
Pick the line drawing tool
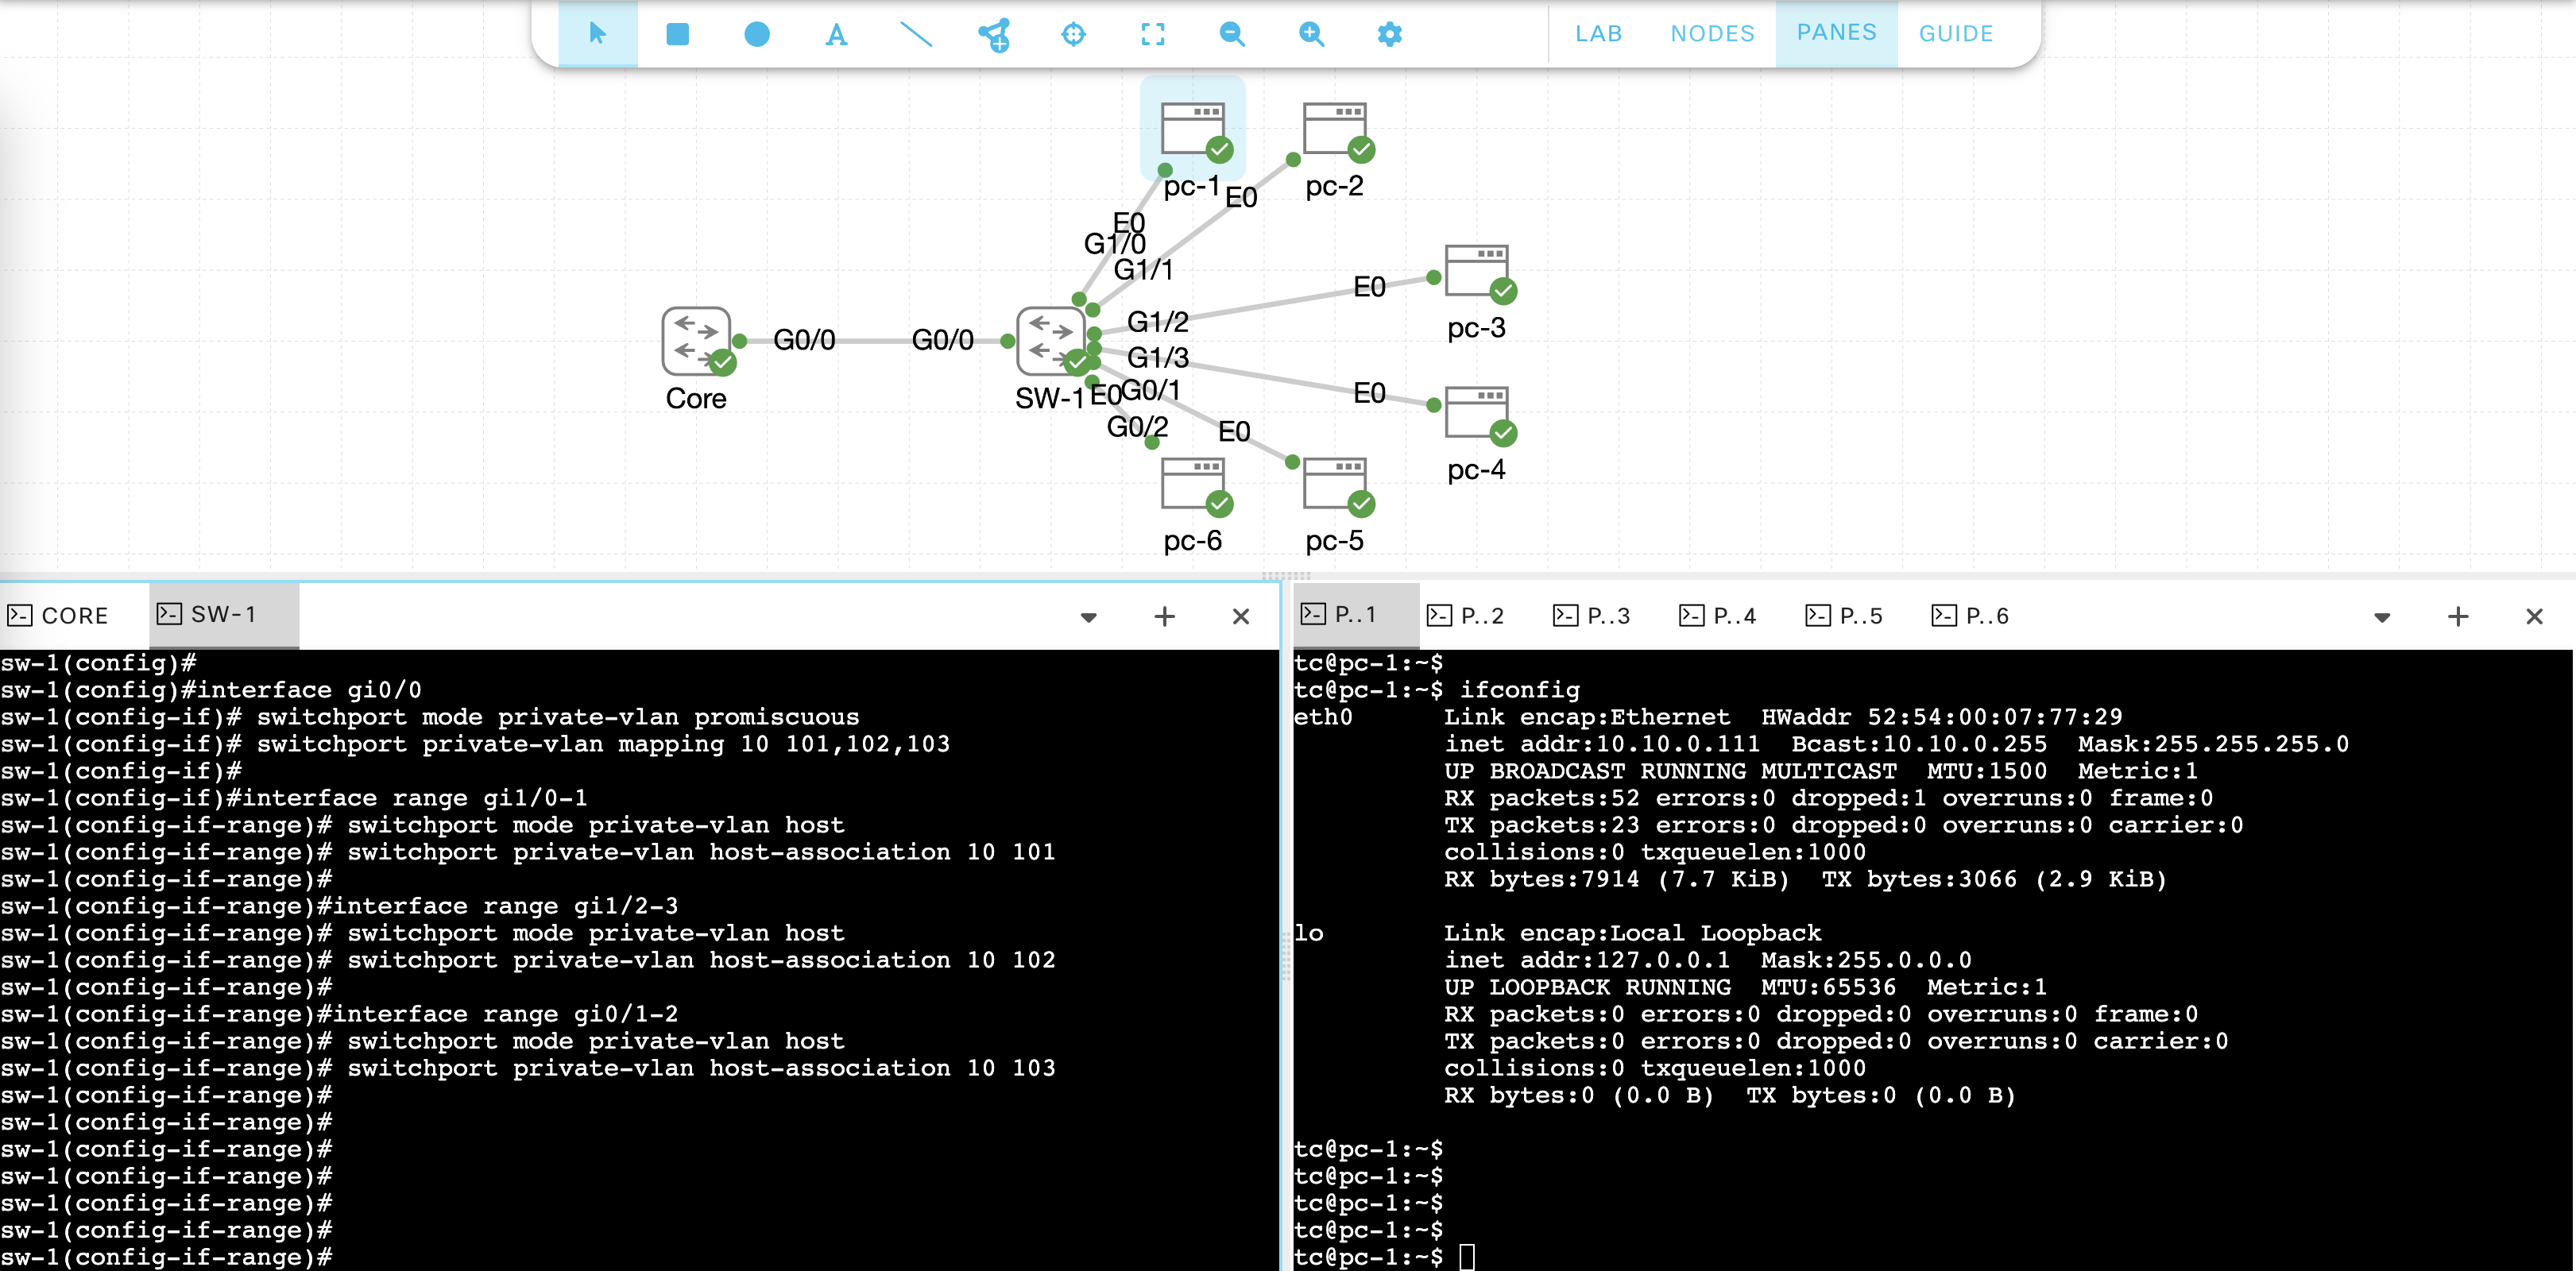(915, 34)
